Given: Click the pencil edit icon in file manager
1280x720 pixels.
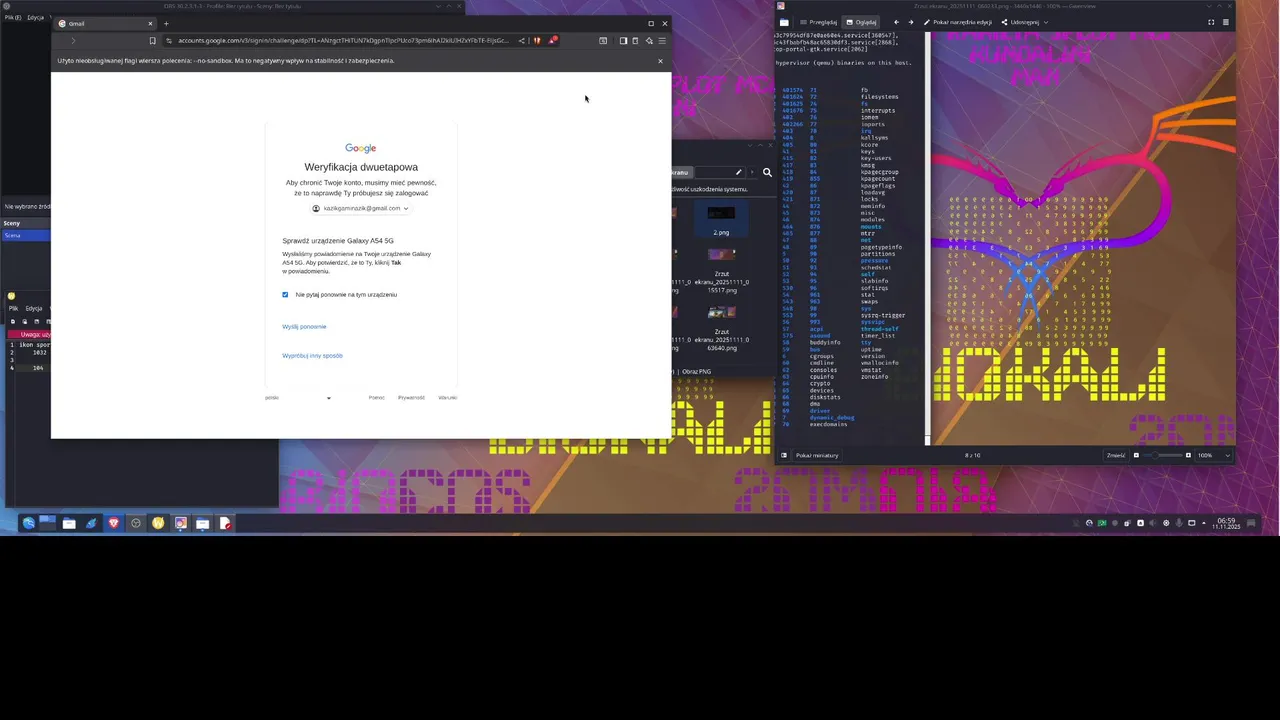Looking at the screenshot, I should pyautogui.click(x=738, y=172).
